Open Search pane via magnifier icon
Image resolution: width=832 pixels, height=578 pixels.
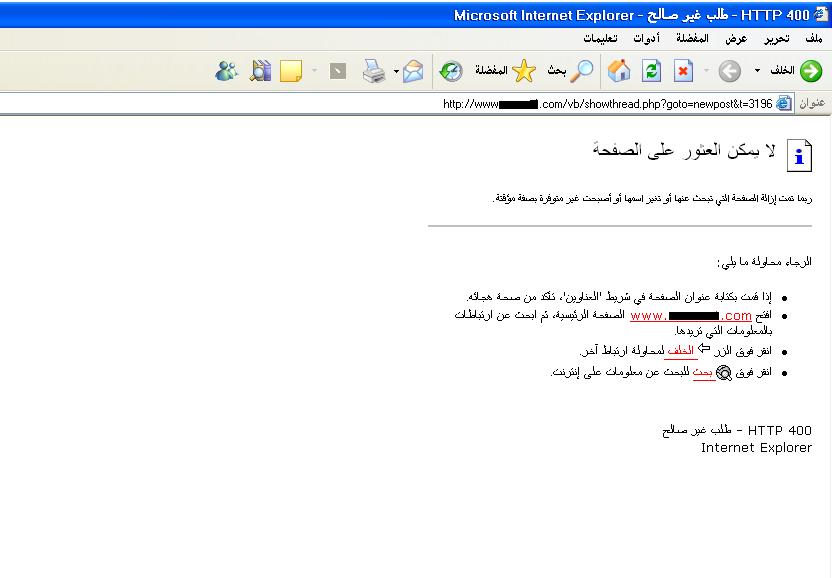[581, 71]
